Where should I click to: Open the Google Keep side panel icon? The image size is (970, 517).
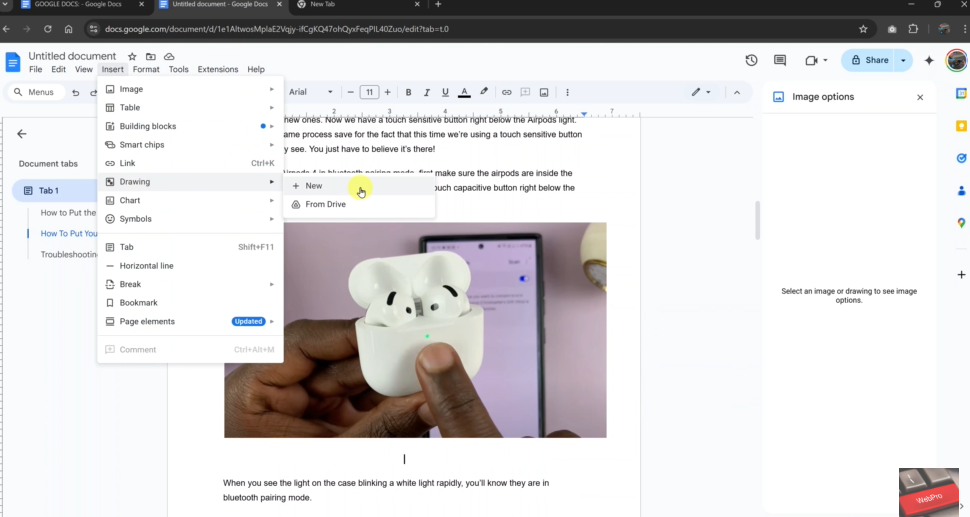click(961, 126)
